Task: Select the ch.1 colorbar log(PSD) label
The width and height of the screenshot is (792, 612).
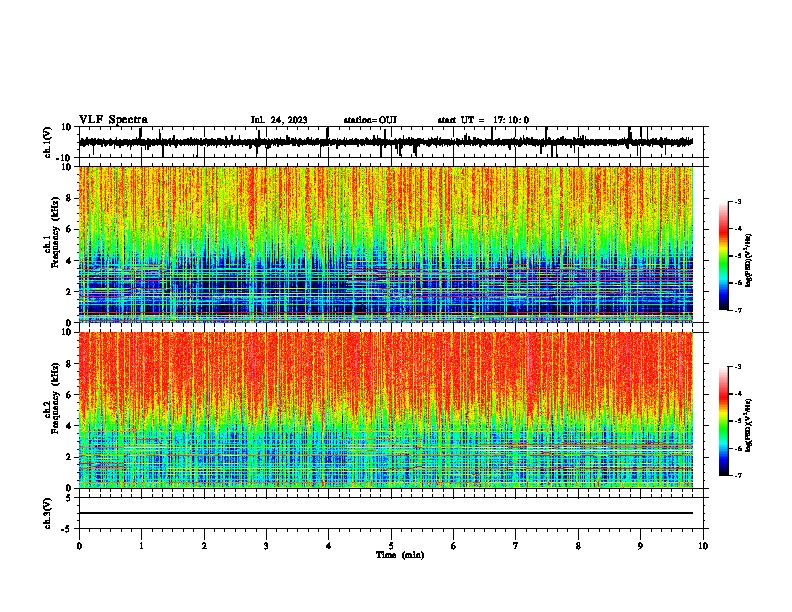Action: click(x=748, y=261)
